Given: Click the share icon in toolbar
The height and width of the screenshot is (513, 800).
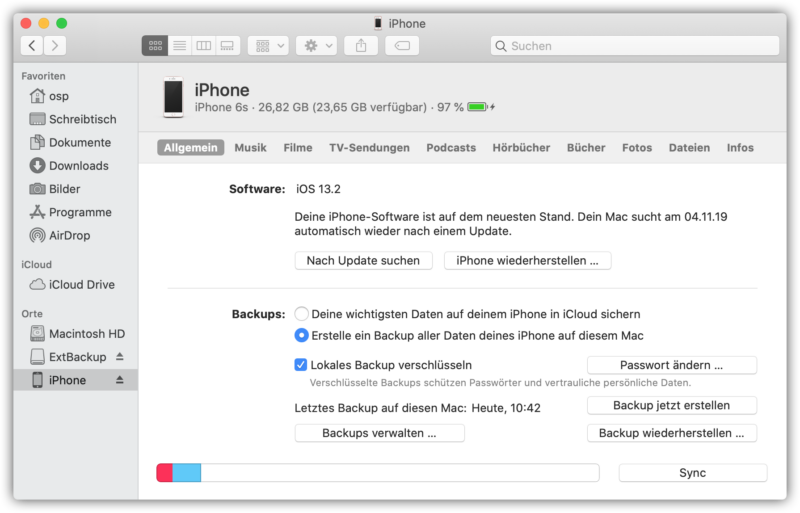Looking at the screenshot, I should tap(361, 46).
